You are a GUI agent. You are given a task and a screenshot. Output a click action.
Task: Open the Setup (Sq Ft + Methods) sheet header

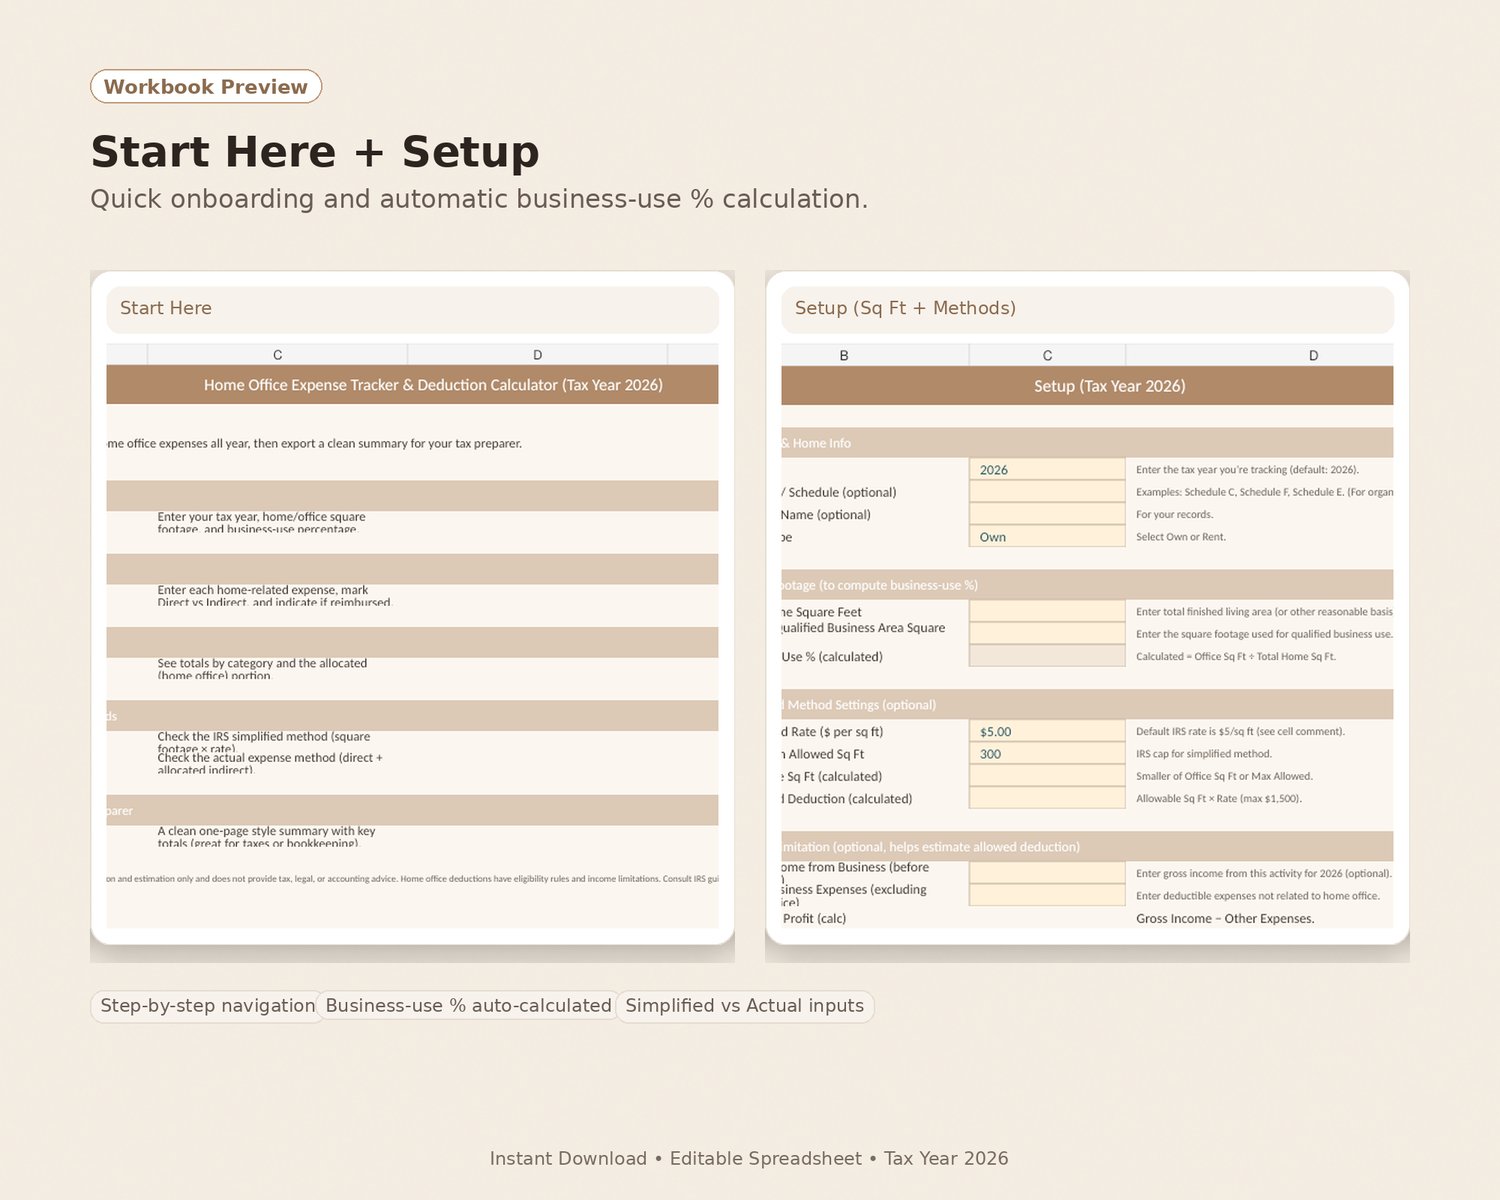[x=1088, y=309]
